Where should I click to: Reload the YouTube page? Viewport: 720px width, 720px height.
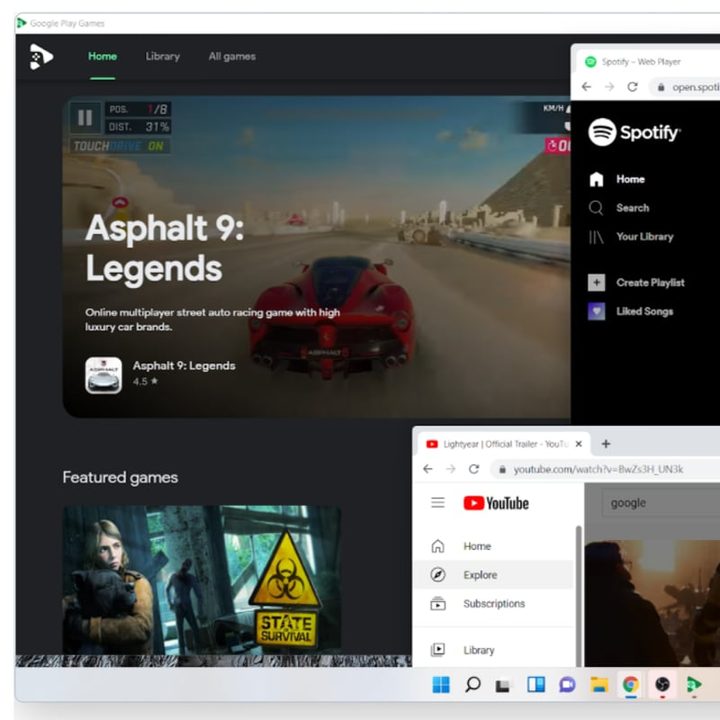pyautogui.click(x=474, y=469)
